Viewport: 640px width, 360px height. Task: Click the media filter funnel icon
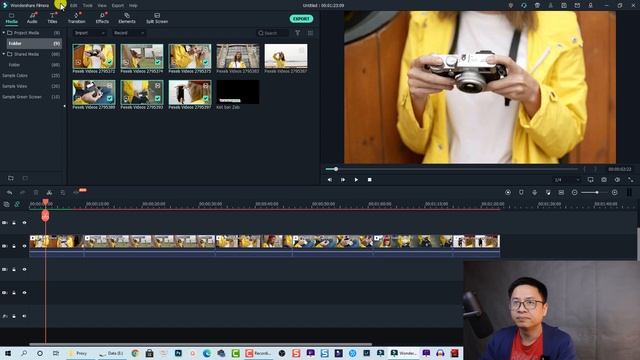click(298, 33)
